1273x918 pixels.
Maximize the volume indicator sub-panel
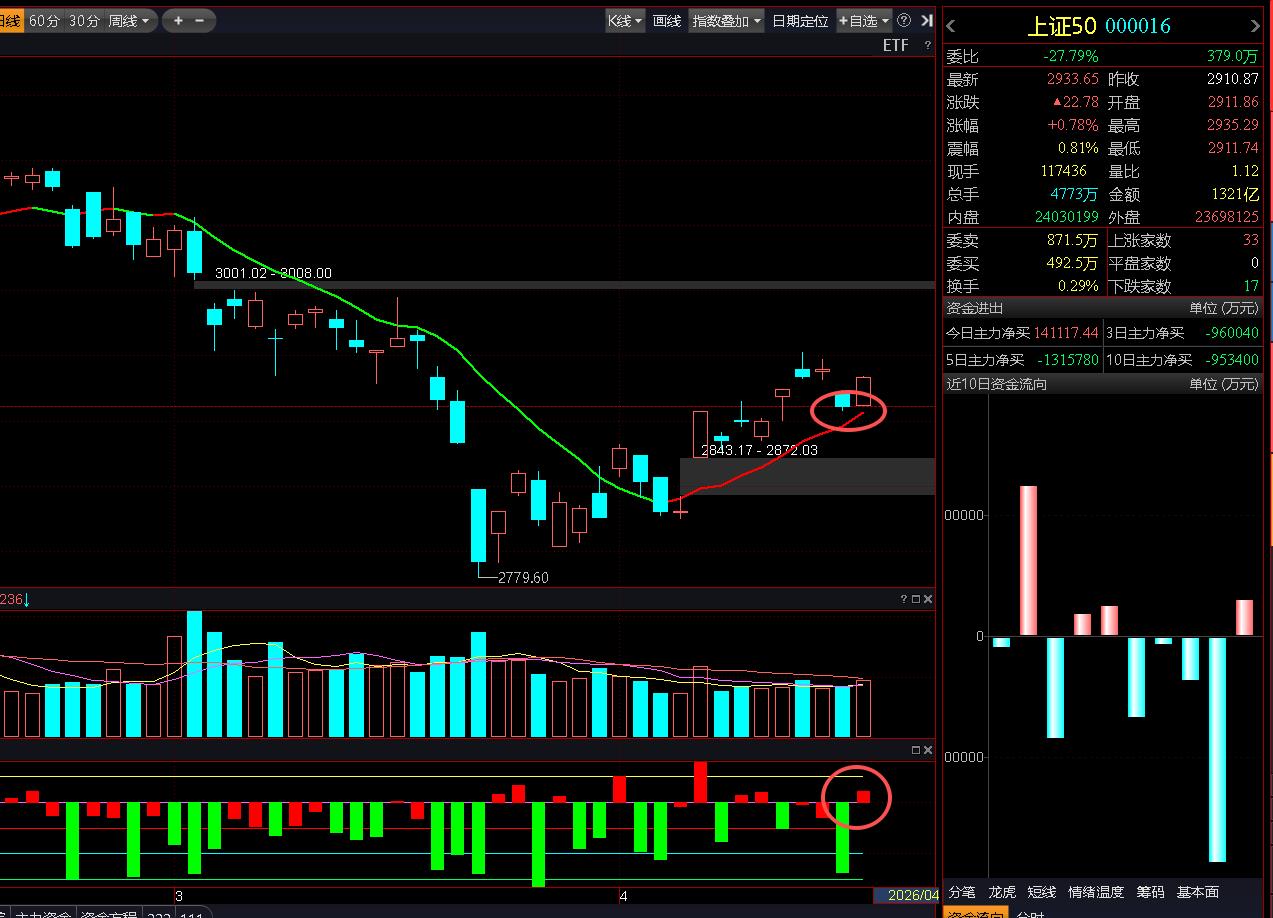pos(915,599)
